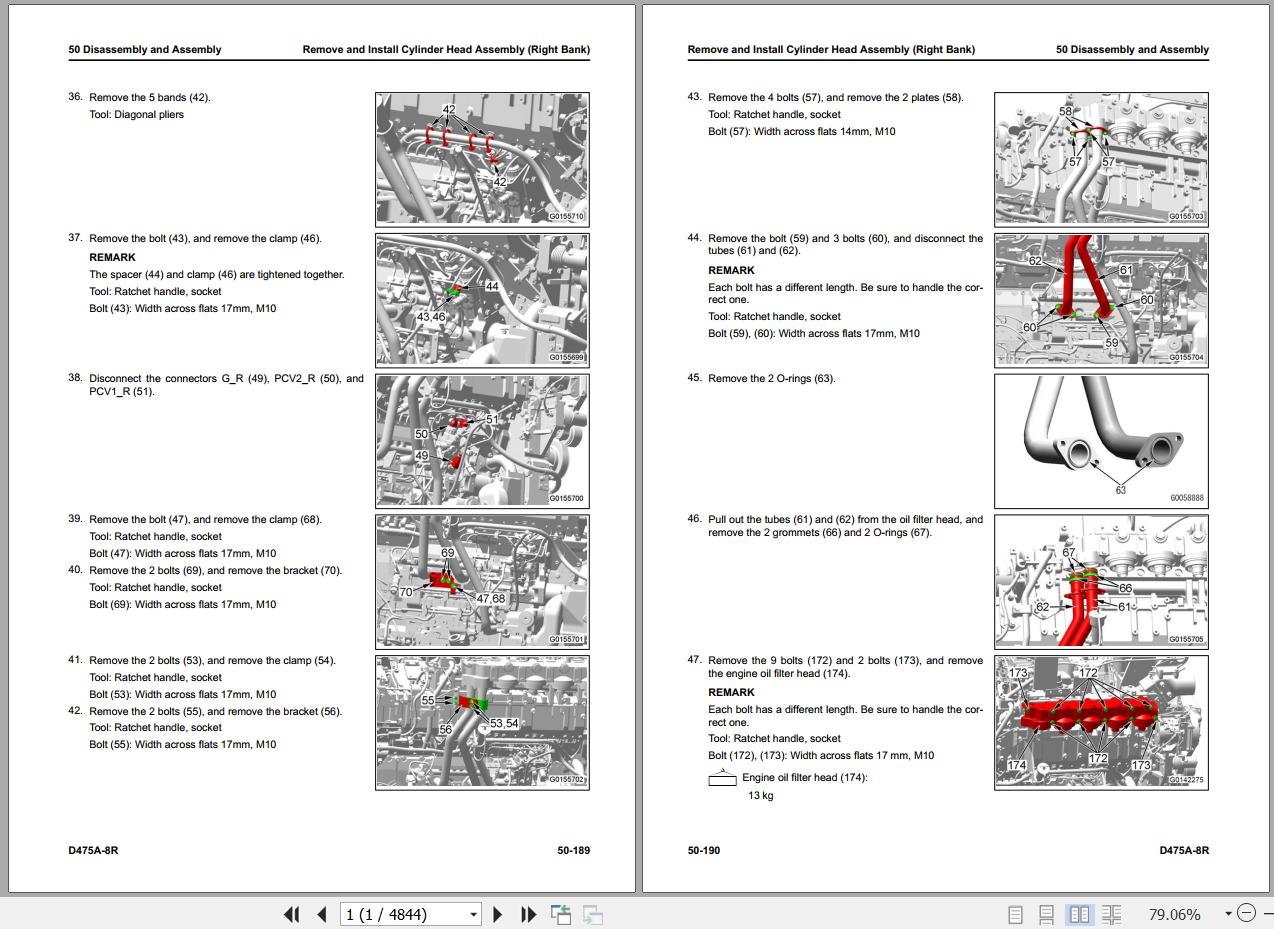
Task: Advance to the next page
Action: point(498,914)
